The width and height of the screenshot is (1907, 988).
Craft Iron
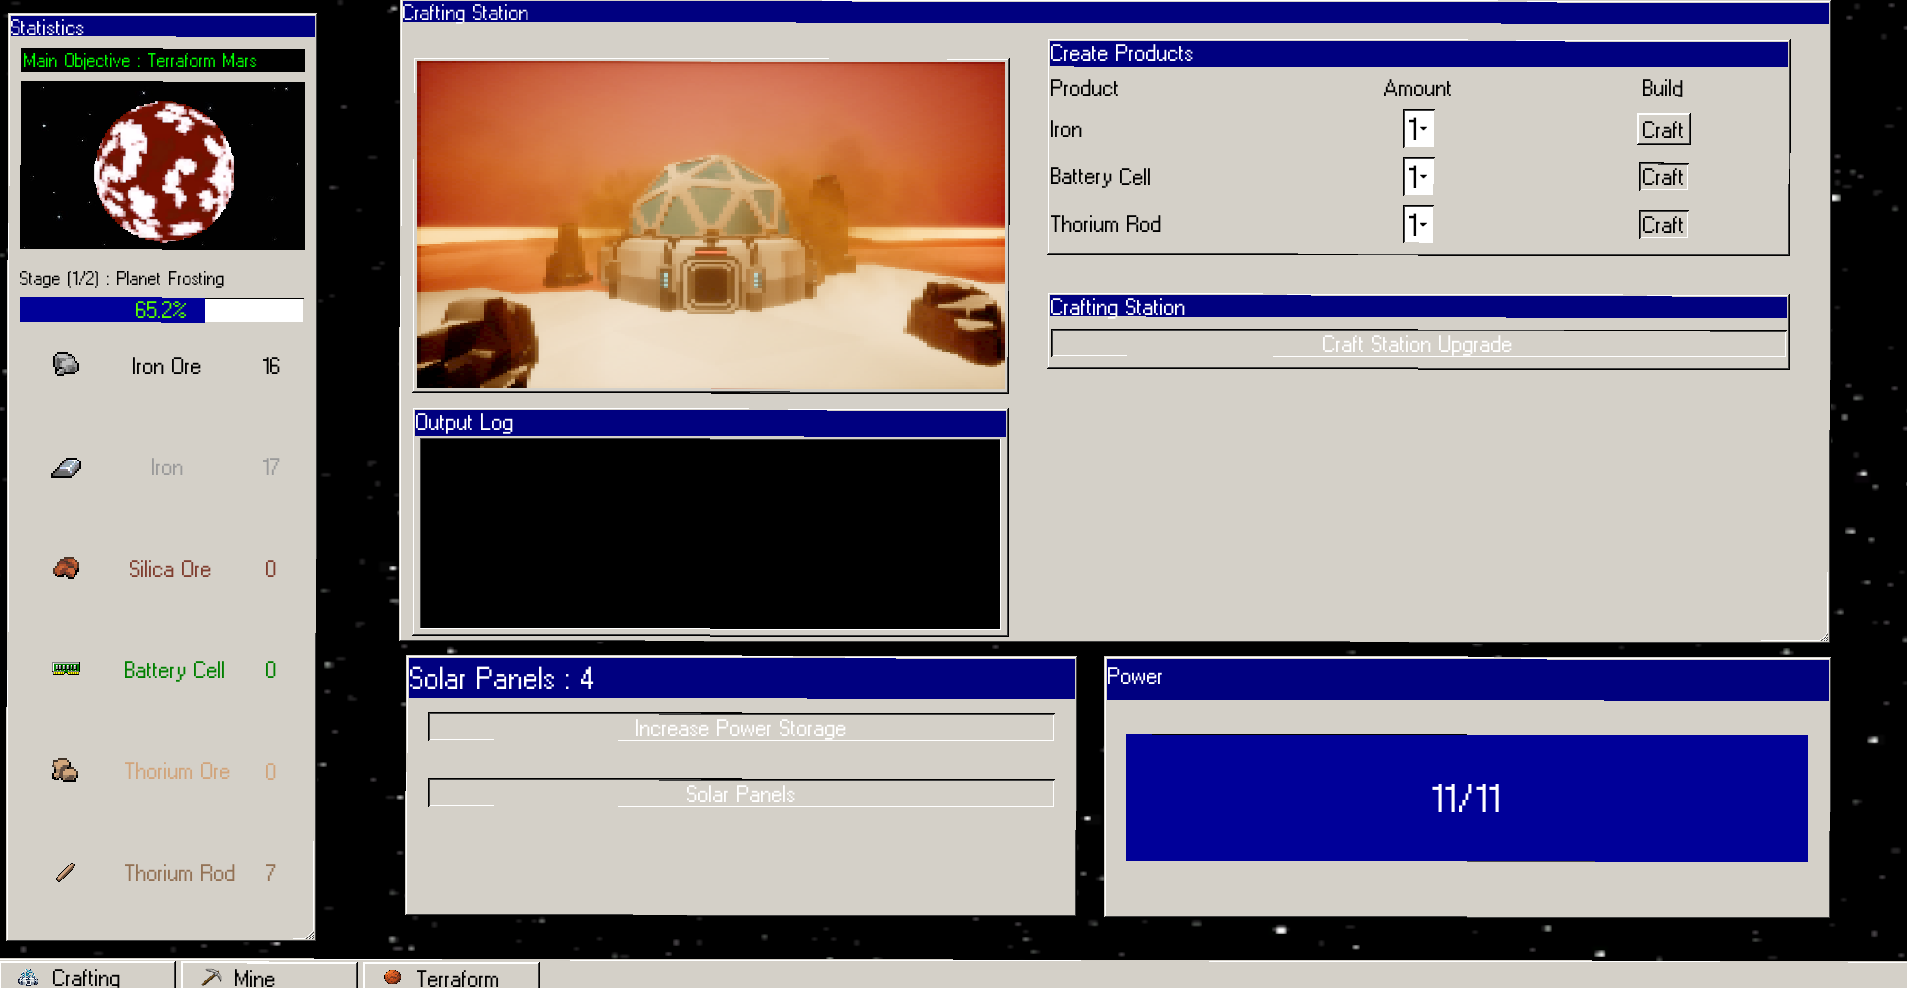click(1663, 129)
